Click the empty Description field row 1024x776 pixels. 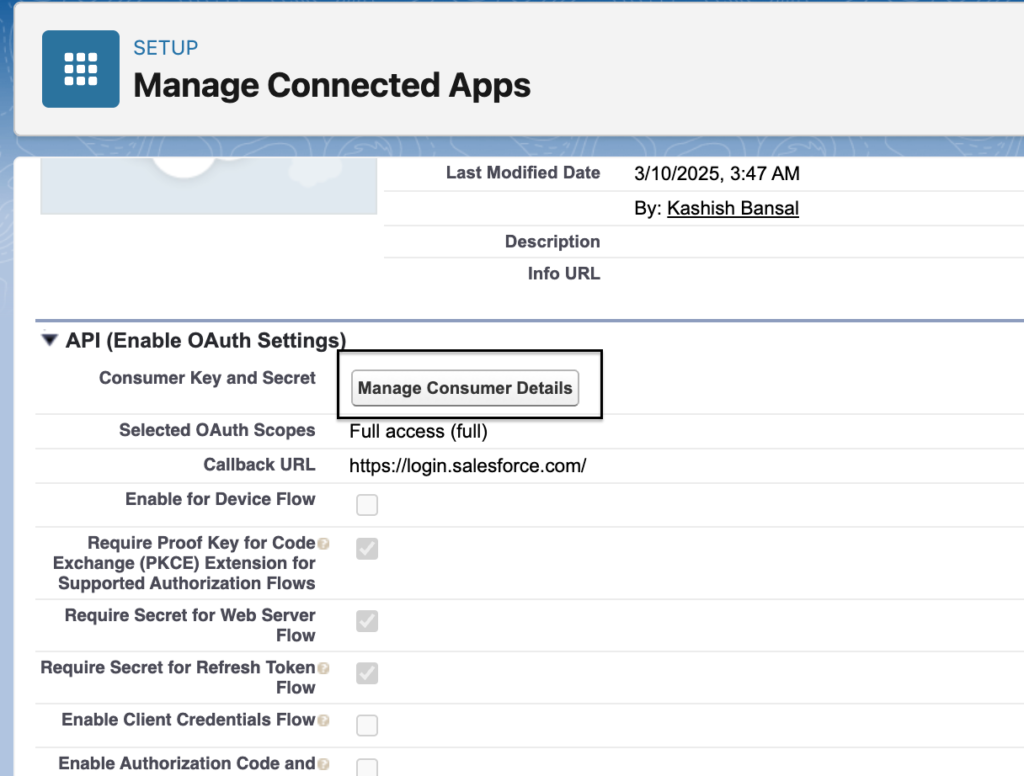[x=700, y=241]
